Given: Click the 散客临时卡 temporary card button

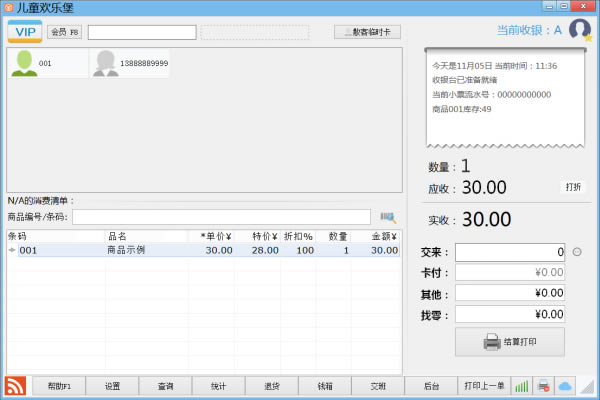Looking at the screenshot, I should coord(368,32).
